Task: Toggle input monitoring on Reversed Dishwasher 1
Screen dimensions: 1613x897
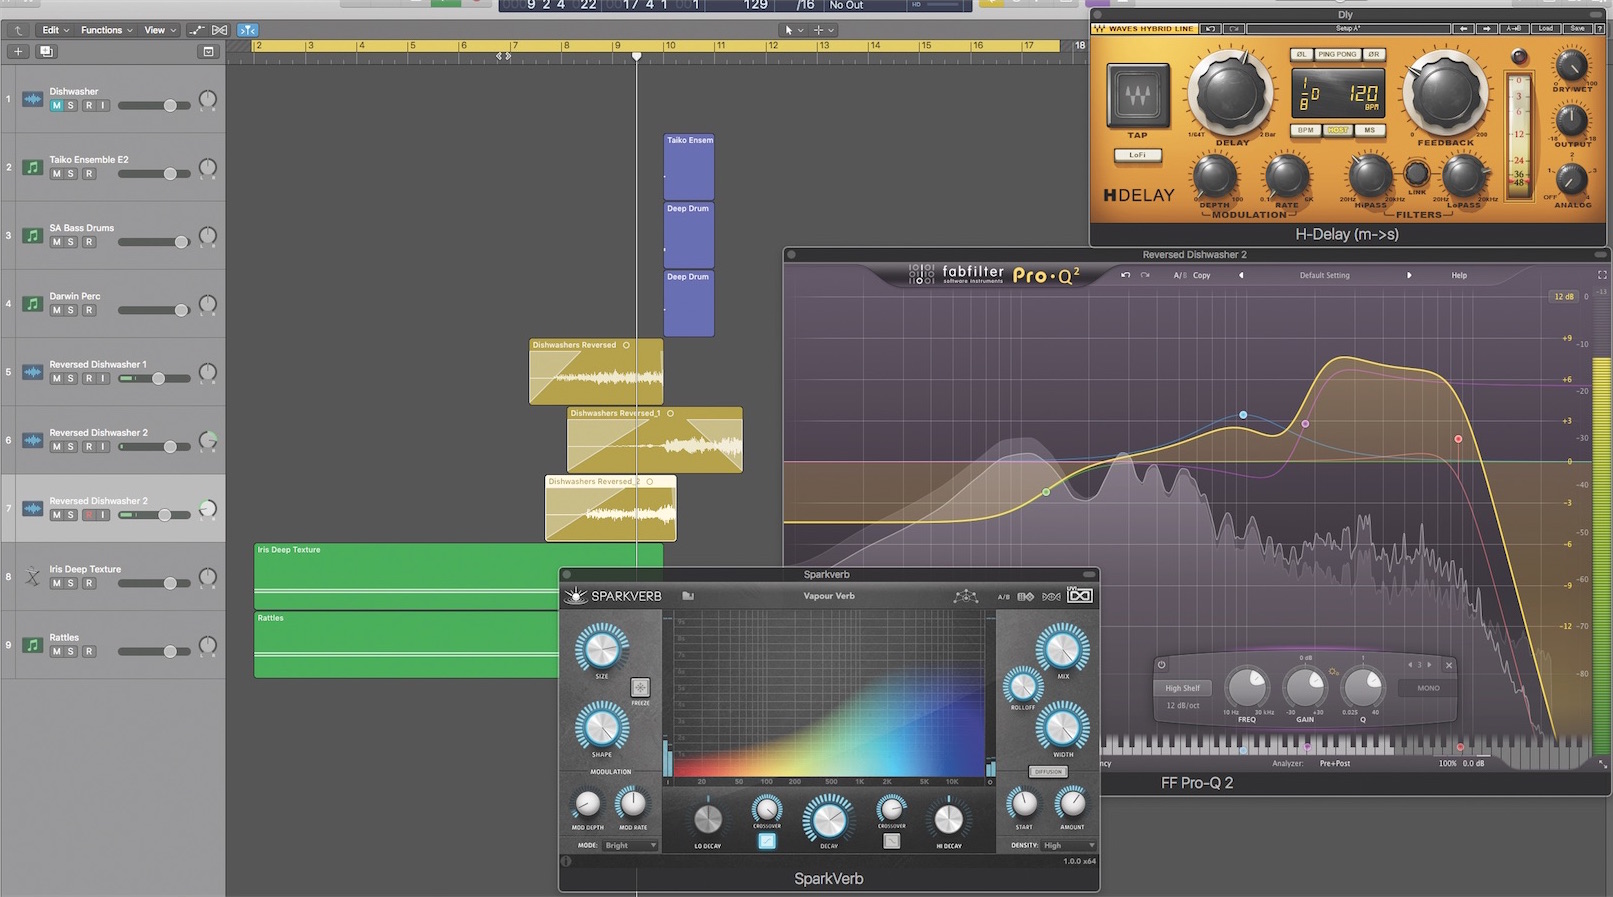Action: (103, 378)
